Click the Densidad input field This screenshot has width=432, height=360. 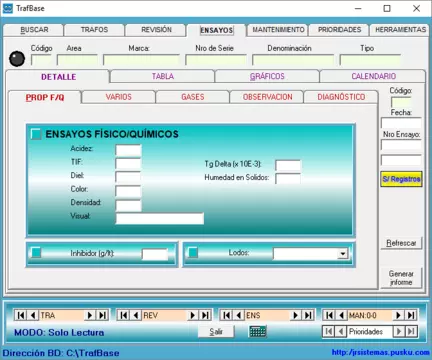pos(128,205)
